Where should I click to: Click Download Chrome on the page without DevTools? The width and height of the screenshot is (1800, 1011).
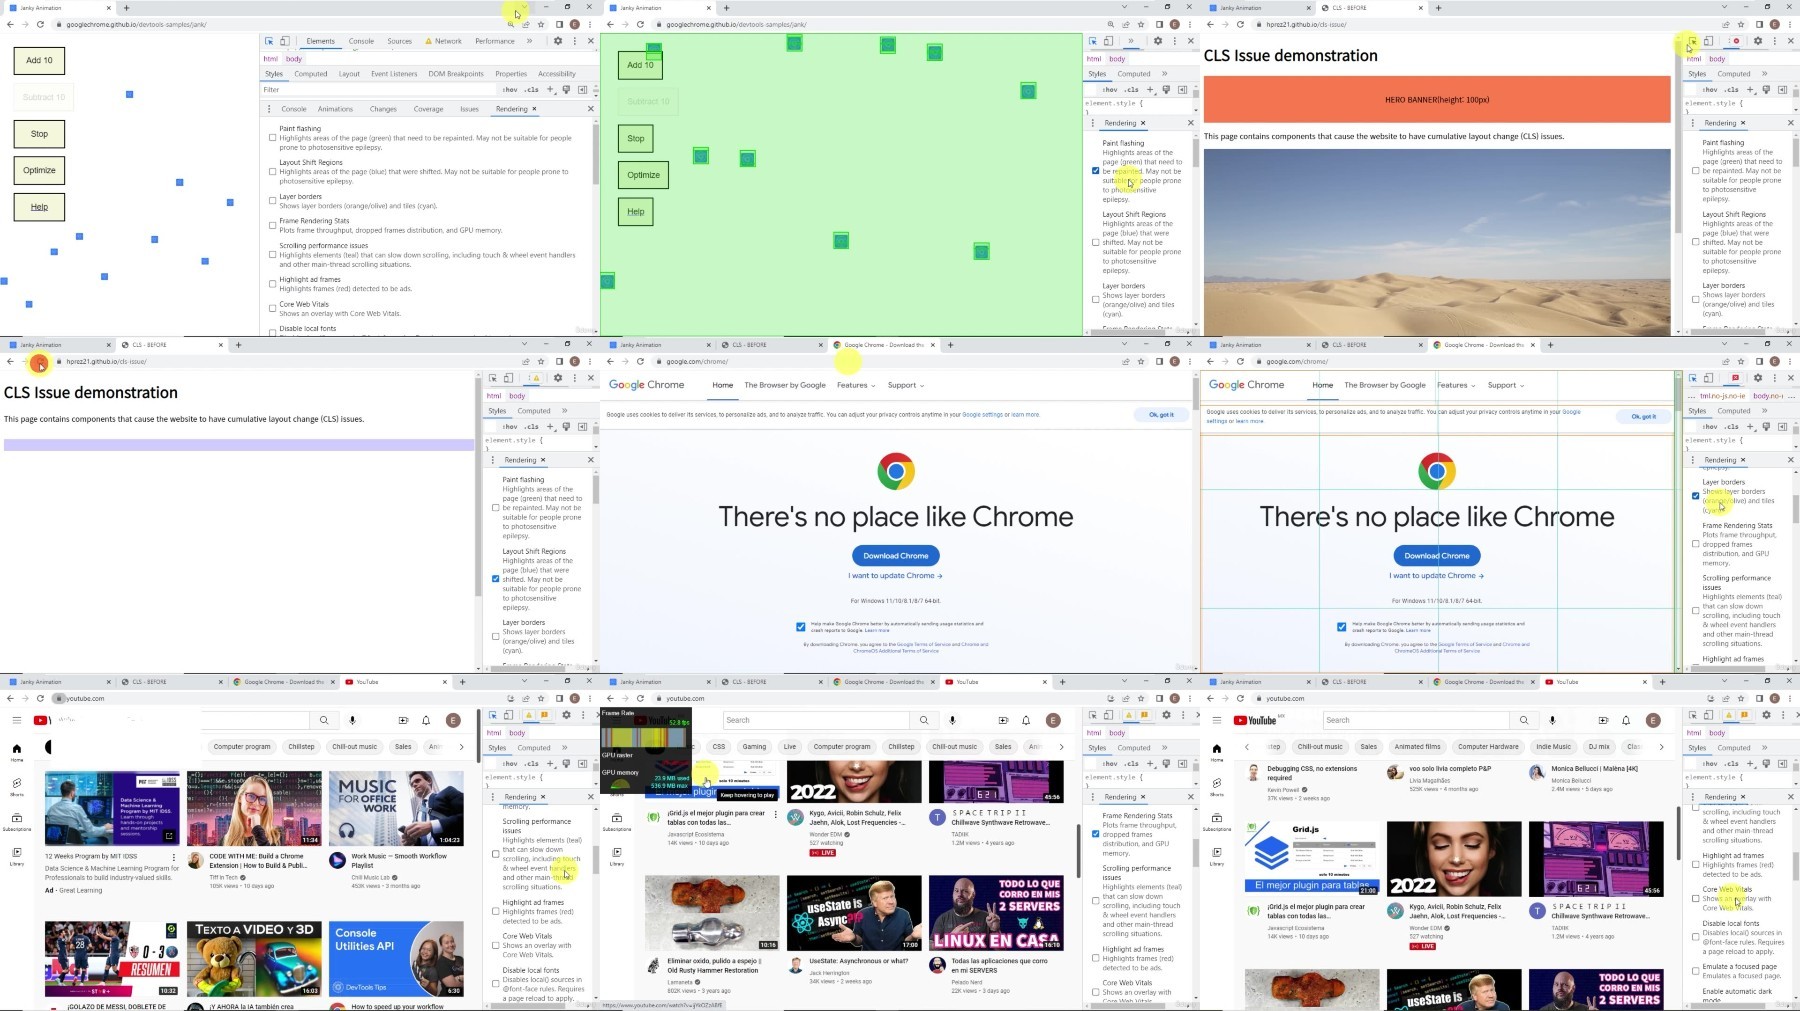pyautogui.click(x=896, y=556)
